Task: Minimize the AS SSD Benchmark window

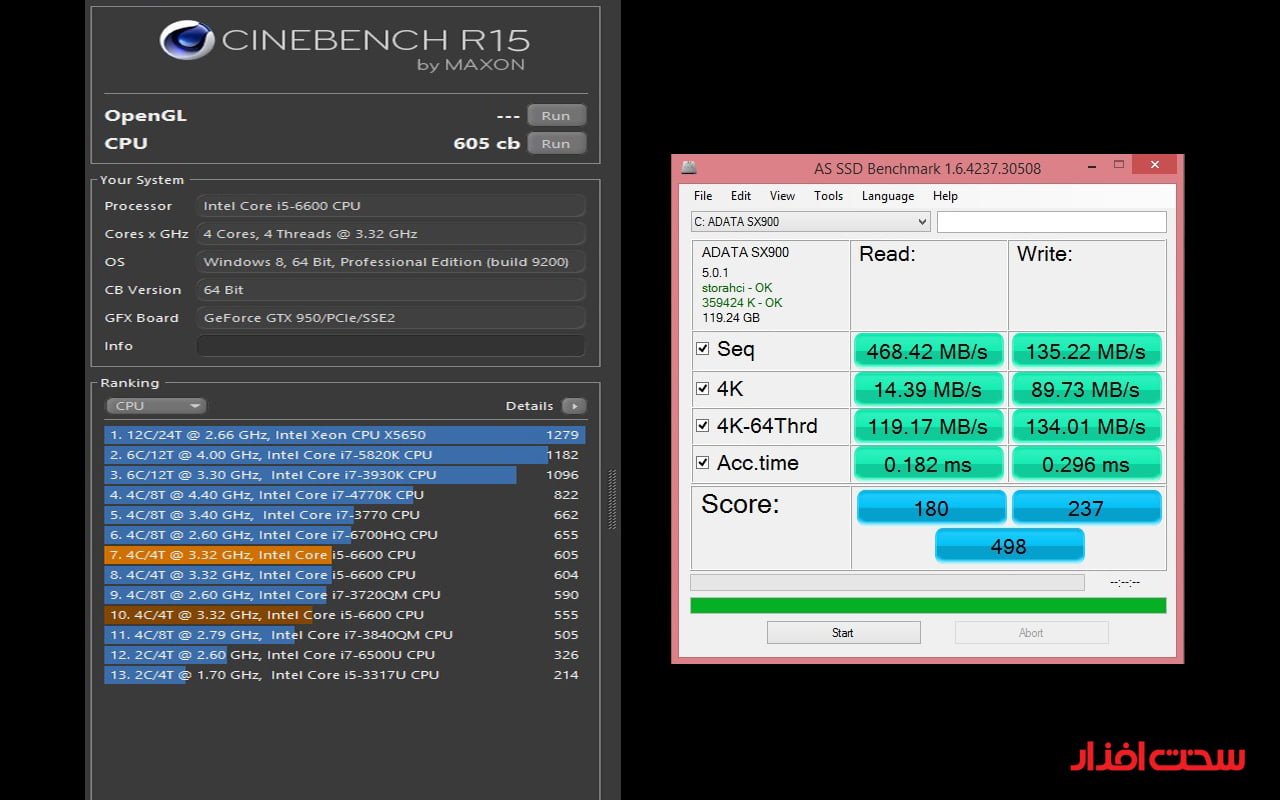Action: click(x=1085, y=165)
